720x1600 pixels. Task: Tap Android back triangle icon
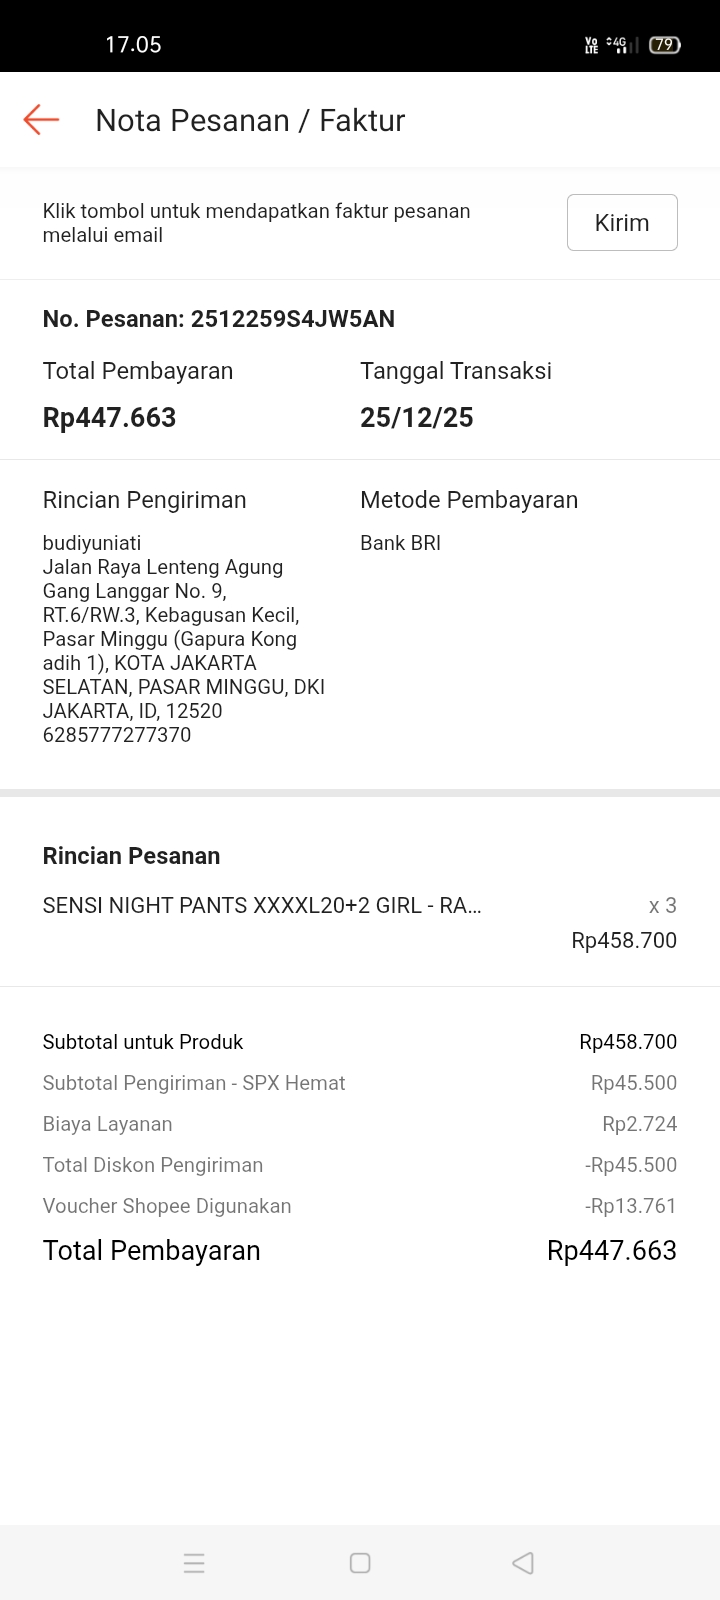pyautogui.click(x=523, y=1563)
